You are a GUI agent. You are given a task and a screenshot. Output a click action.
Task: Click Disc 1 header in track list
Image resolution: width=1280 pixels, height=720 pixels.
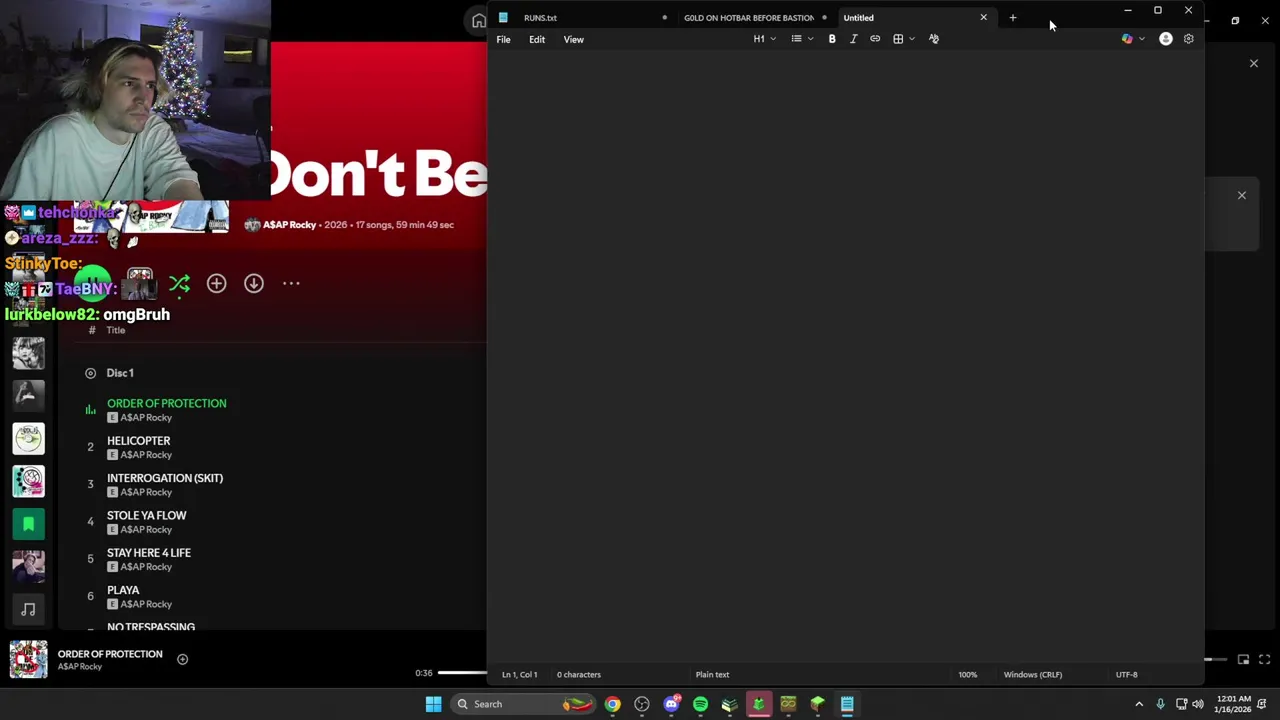[120, 373]
